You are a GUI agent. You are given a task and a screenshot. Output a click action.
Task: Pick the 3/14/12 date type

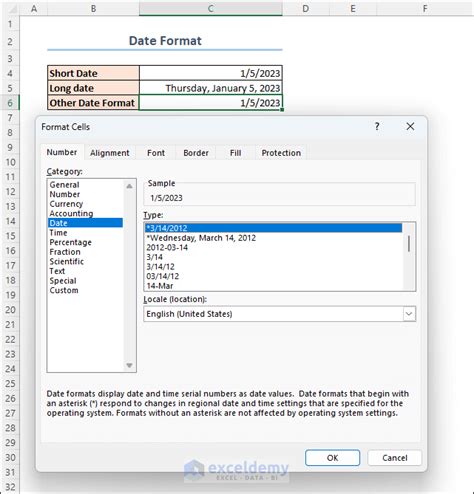(273, 267)
